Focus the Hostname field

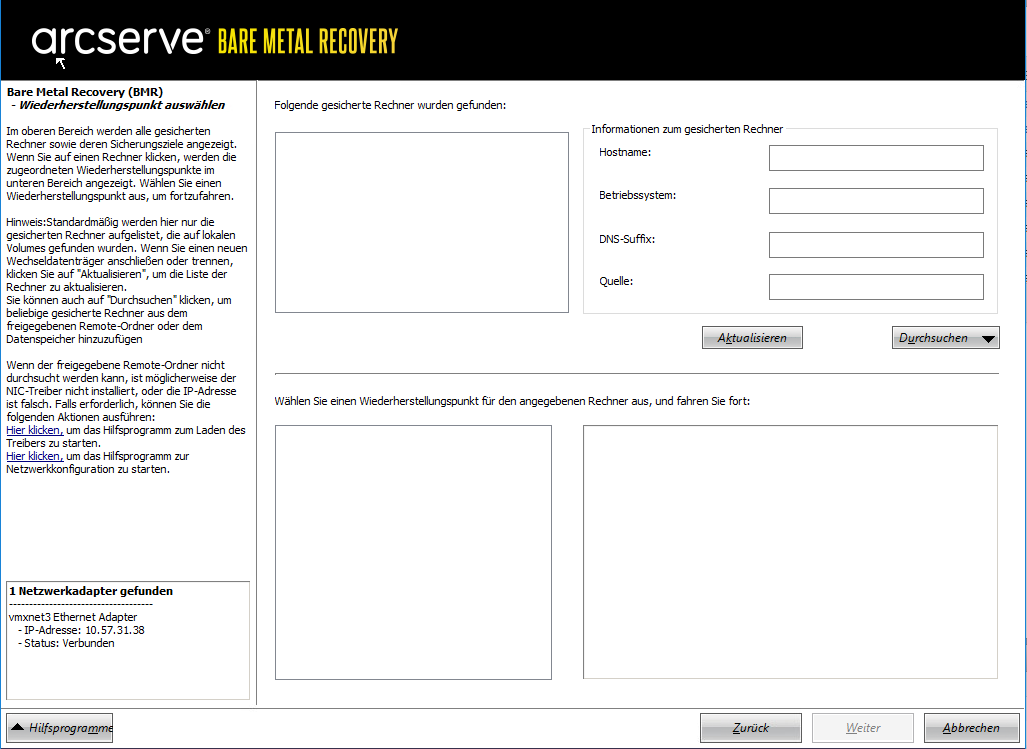point(876,158)
